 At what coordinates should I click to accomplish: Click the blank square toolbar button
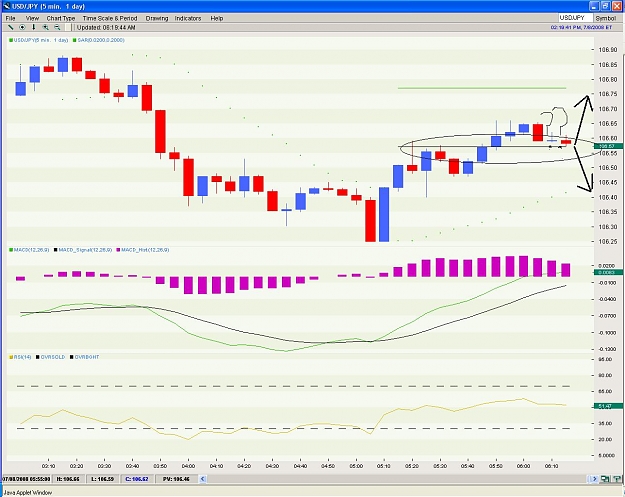[x=69, y=28]
